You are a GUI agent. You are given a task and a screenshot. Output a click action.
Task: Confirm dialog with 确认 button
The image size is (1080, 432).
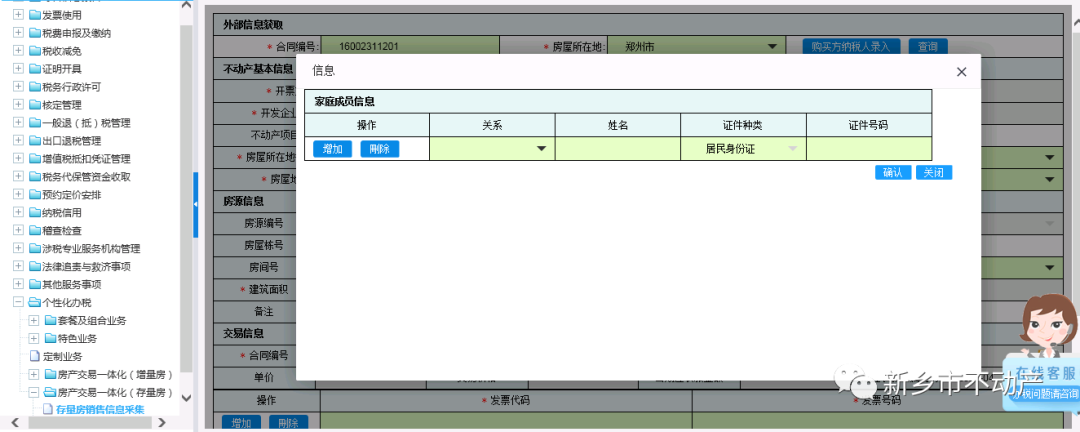click(892, 172)
